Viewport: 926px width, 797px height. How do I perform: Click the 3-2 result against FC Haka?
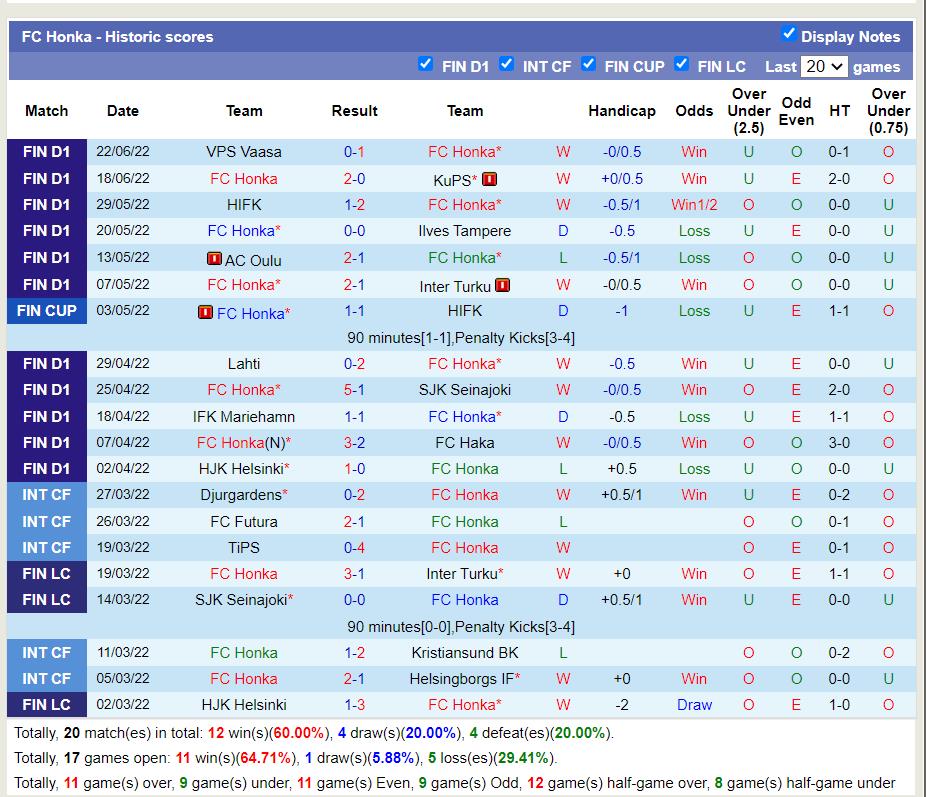click(354, 443)
